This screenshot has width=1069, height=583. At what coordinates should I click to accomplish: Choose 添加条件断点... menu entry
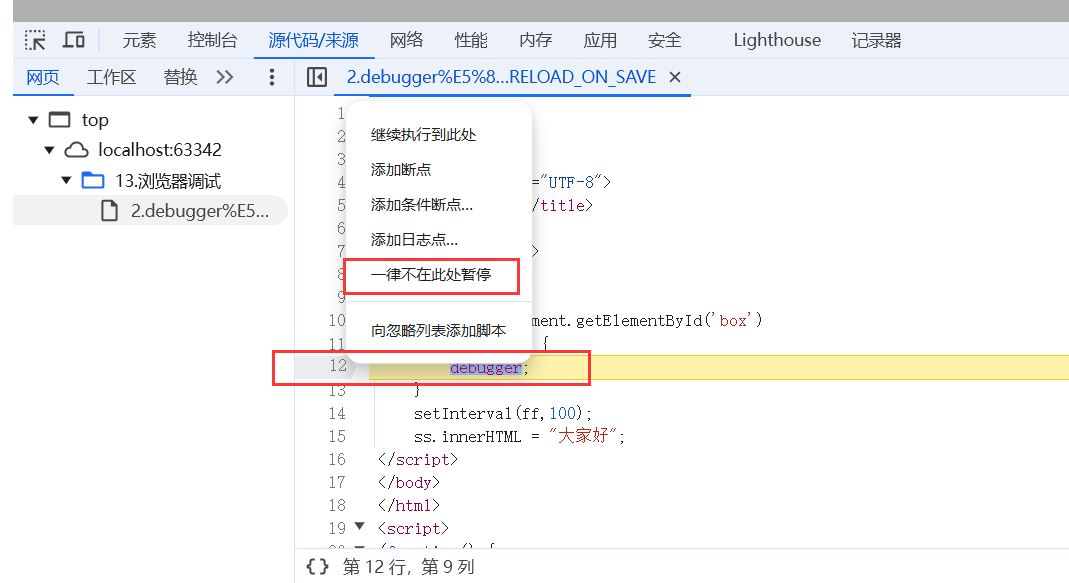pos(421,205)
